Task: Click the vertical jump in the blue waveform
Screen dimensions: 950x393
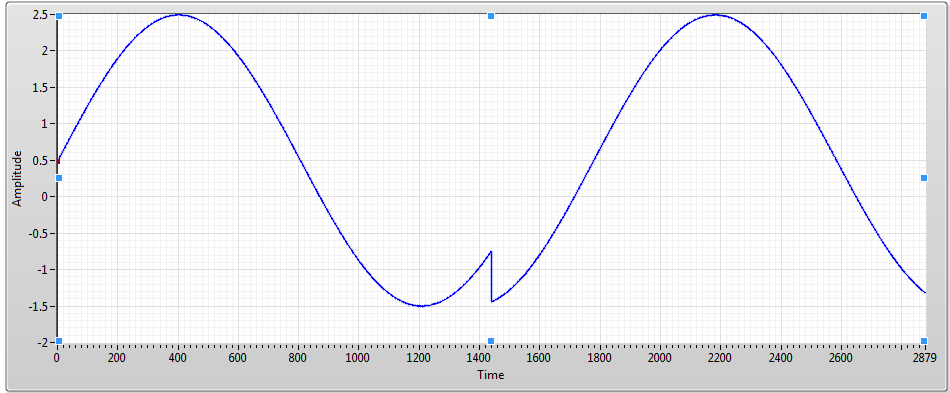Action: (491, 276)
